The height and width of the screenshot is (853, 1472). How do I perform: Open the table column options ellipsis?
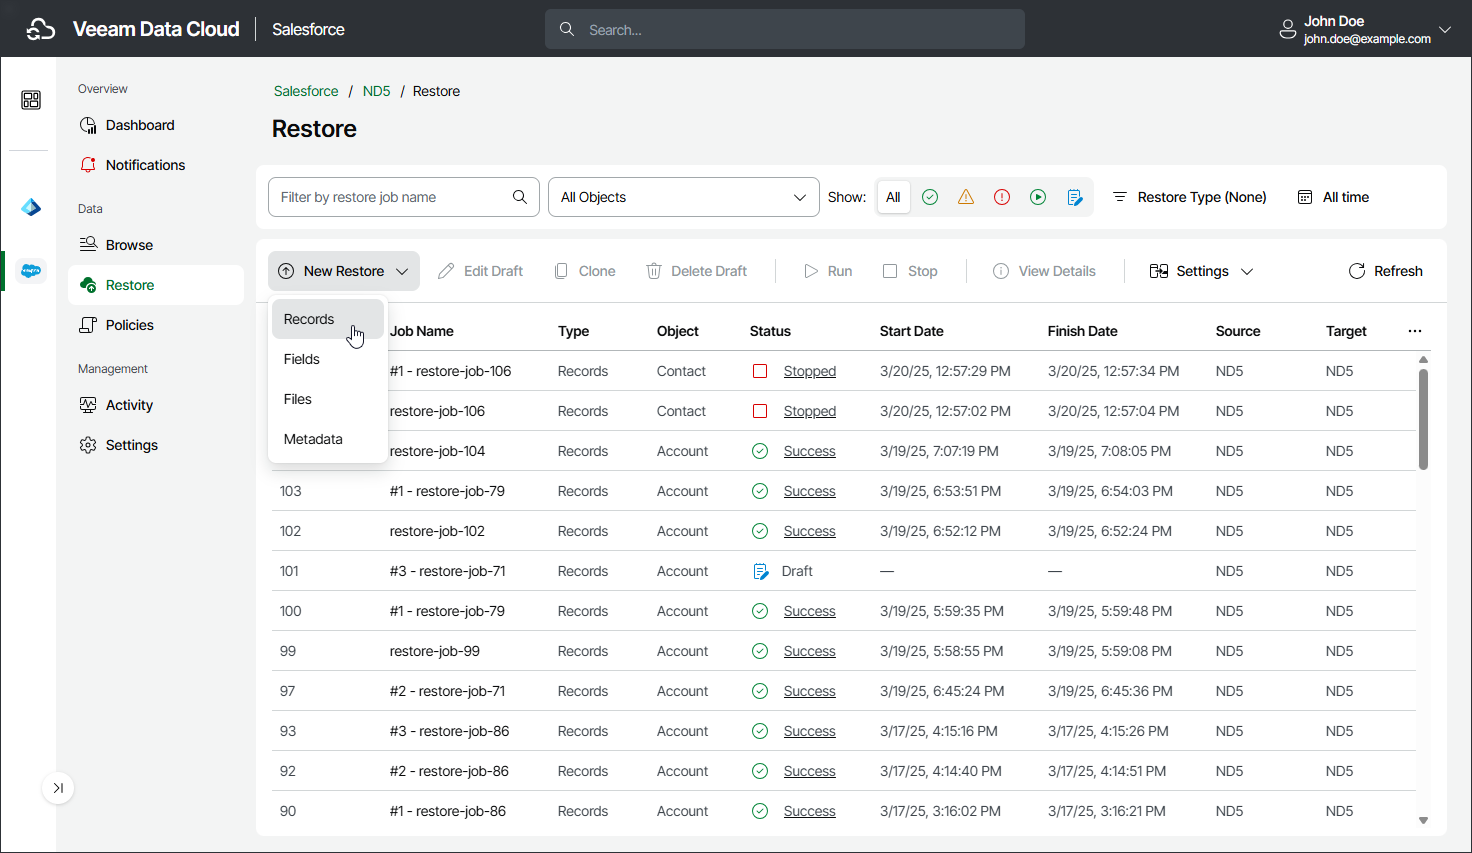point(1415,331)
